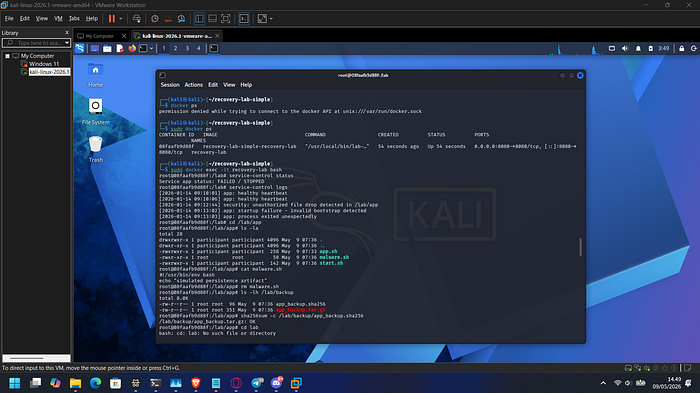Revert the VM to its last snapshot

pyautogui.click(x=168, y=19)
